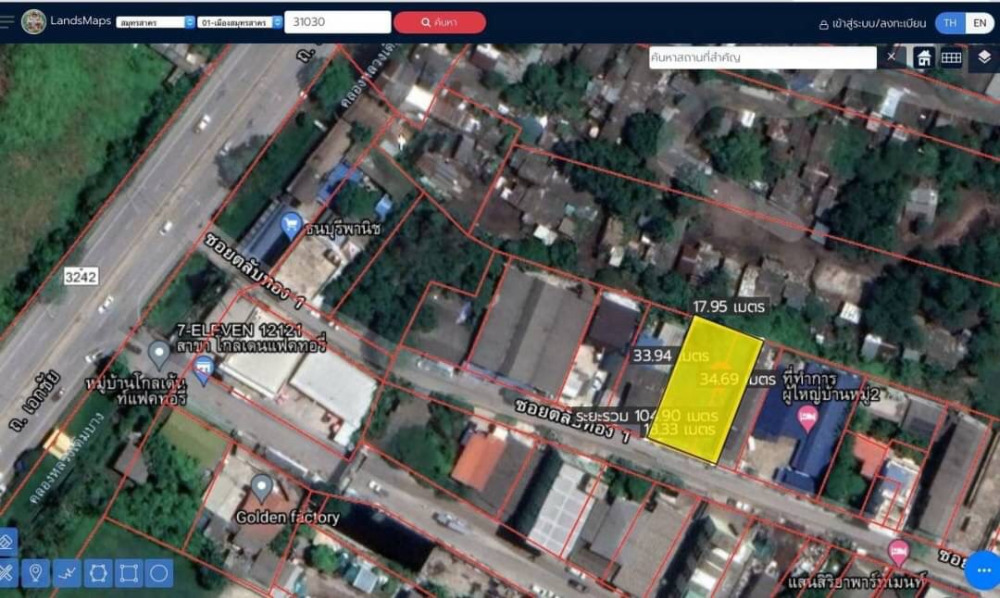
Task: Click the pink marker at แสนสิริอพาร์ทเมนท์
Action: pyautogui.click(x=899, y=553)
